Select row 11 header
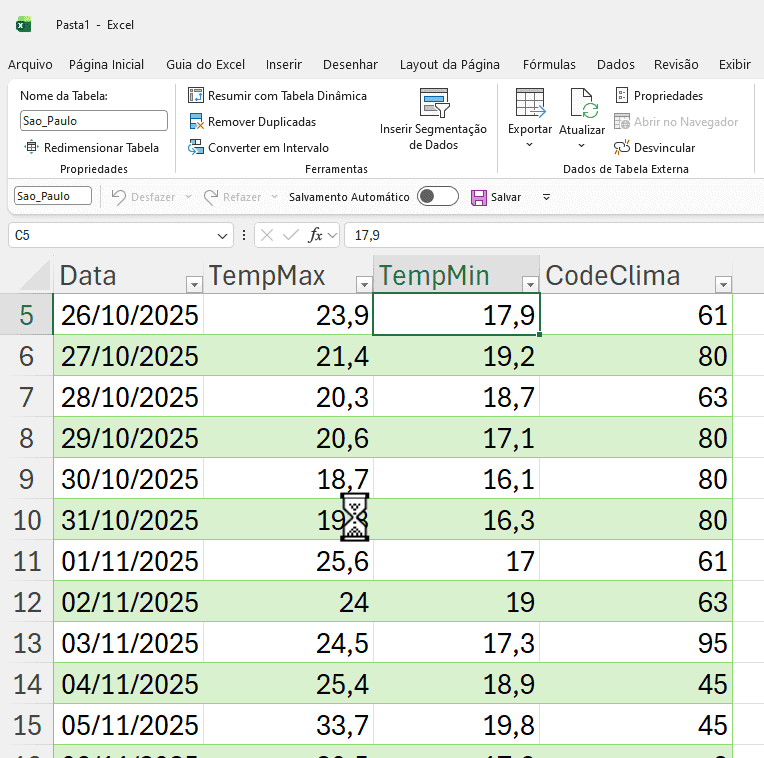764x758 pixels. 26,561
